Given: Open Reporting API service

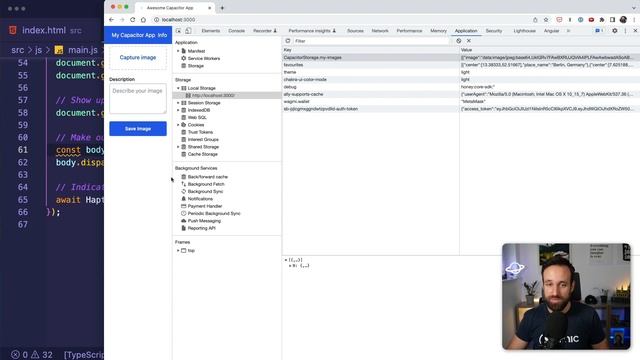Looking at the screenshot, I should 202,228.
